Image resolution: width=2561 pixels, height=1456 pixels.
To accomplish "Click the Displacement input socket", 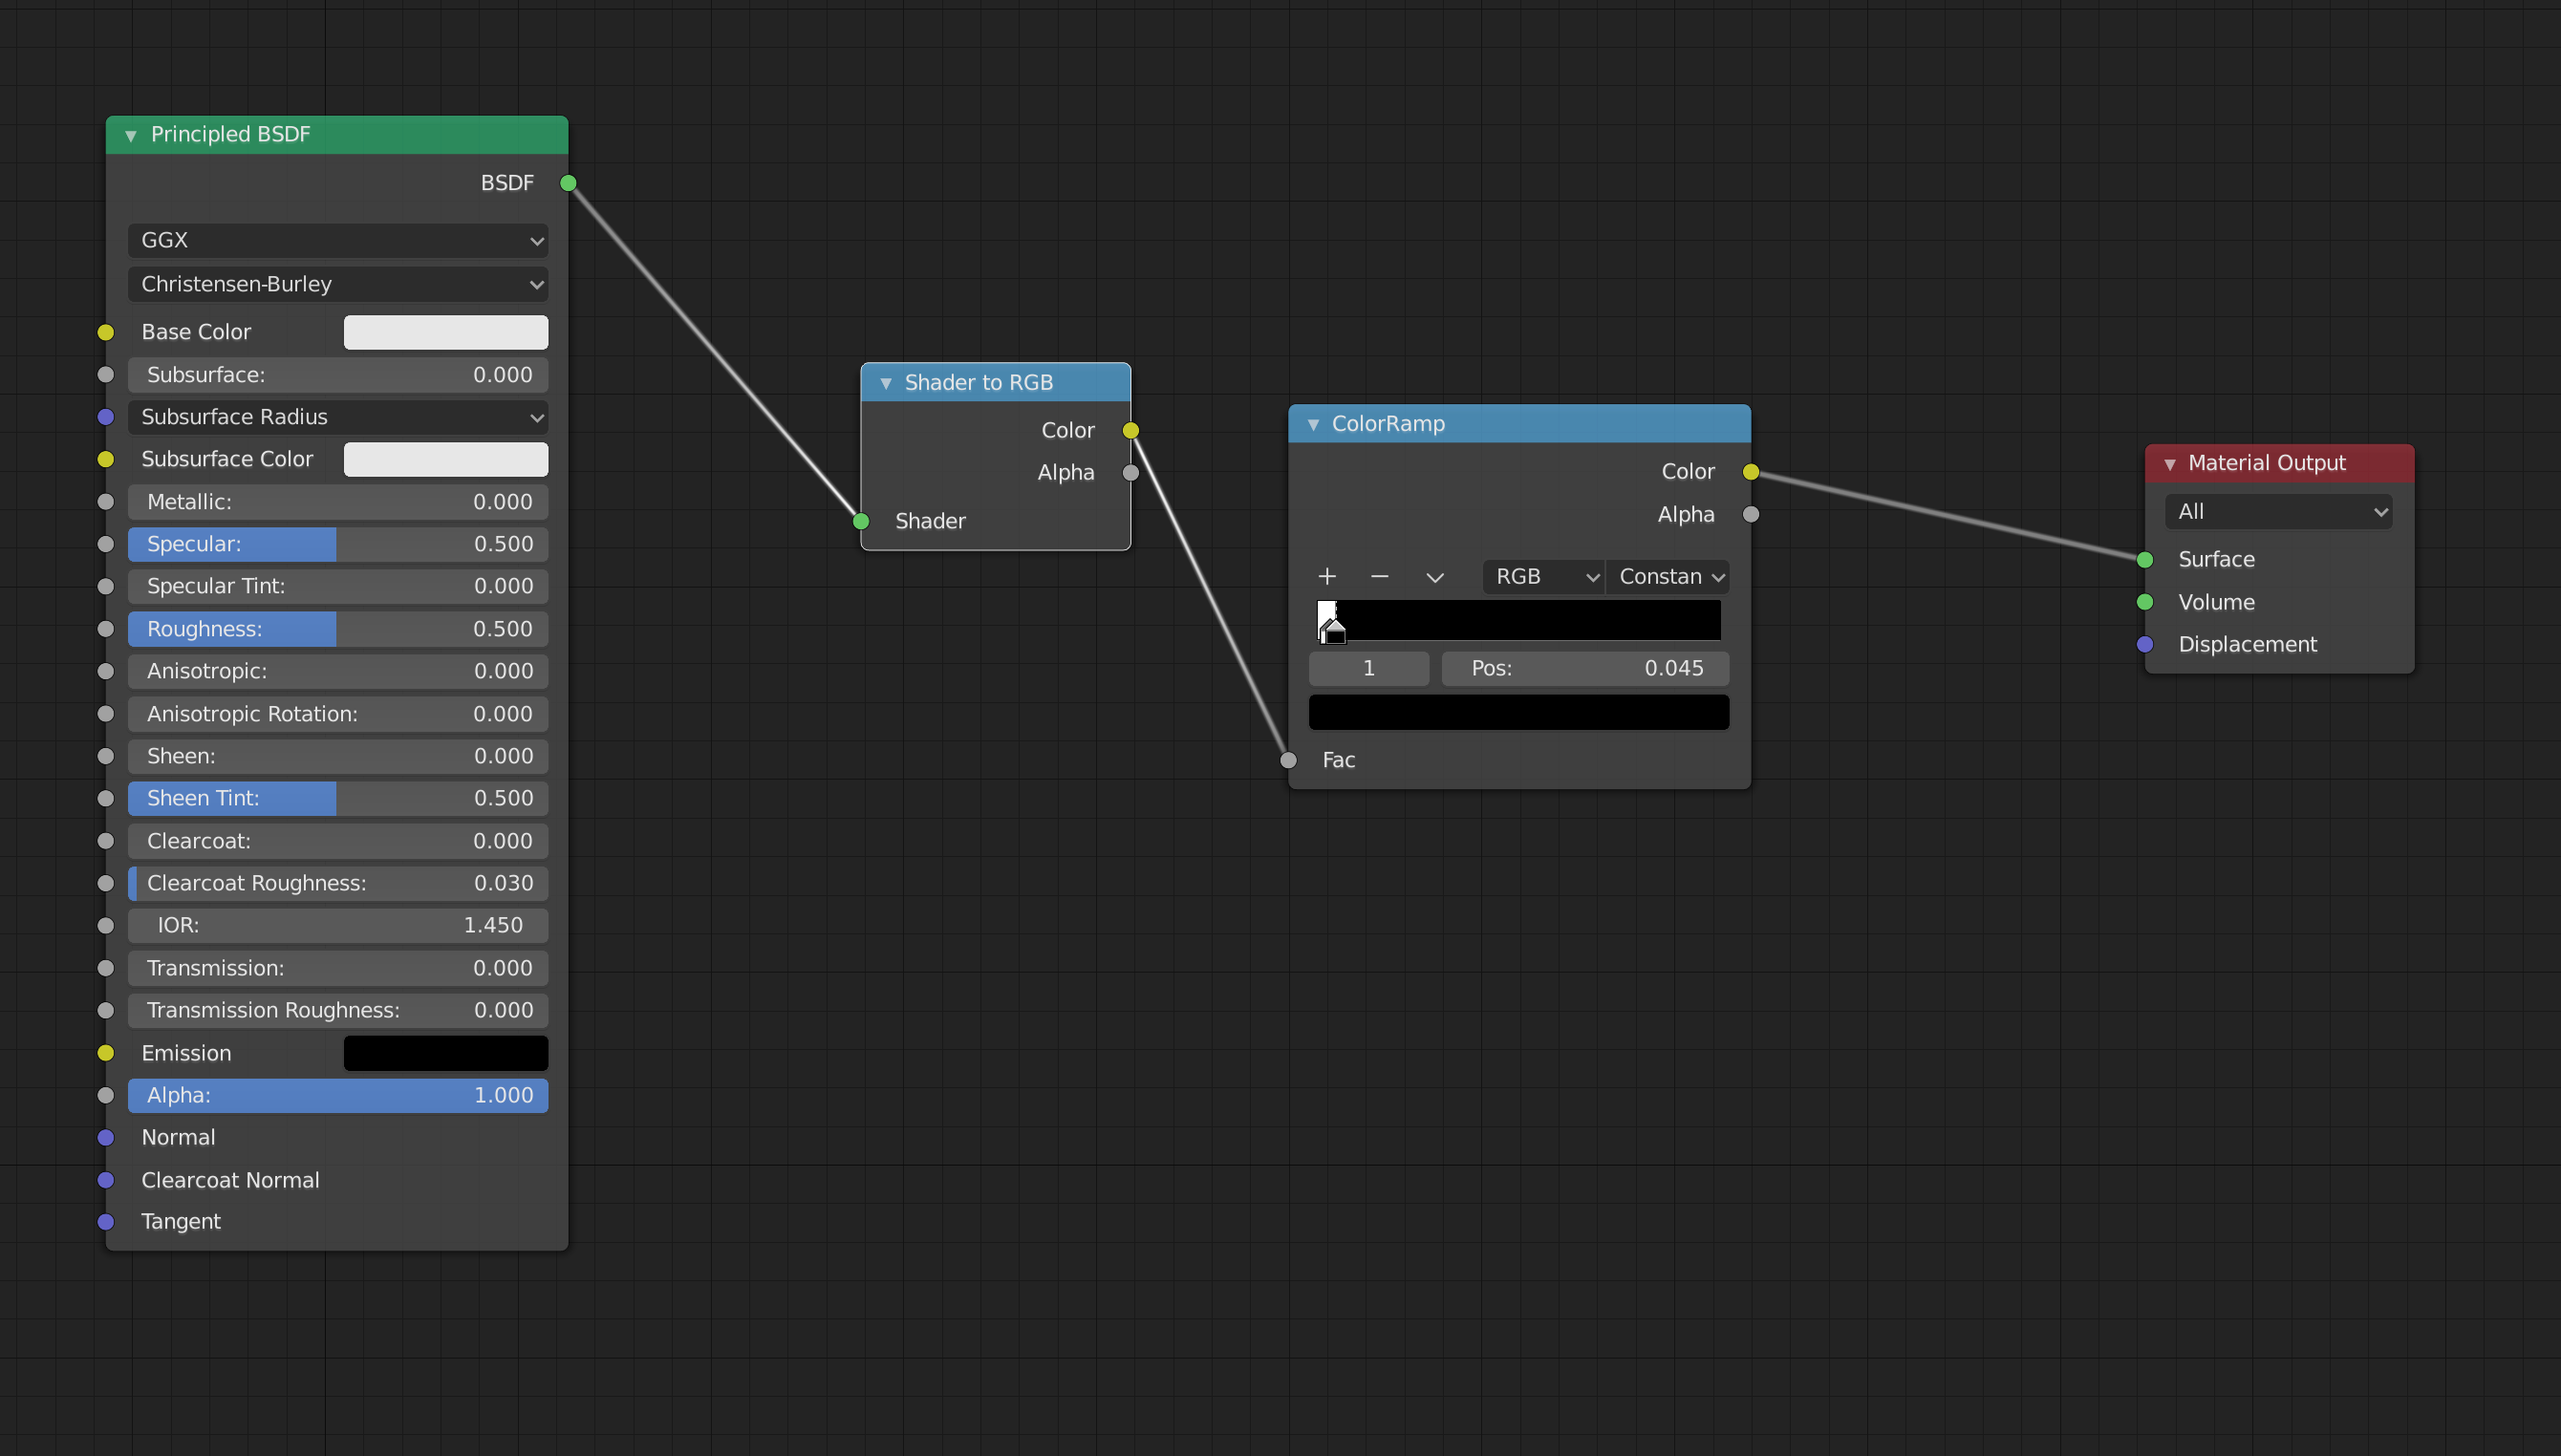I will pos(2144,644).
